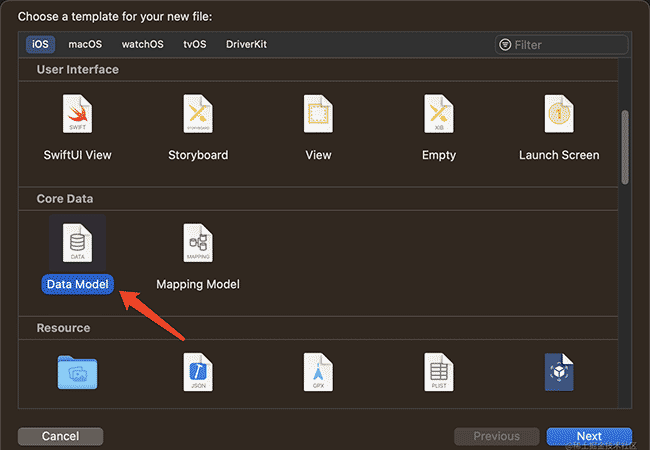Click the Cancel button
Screen dimensions: 650x450
[61, 436]
